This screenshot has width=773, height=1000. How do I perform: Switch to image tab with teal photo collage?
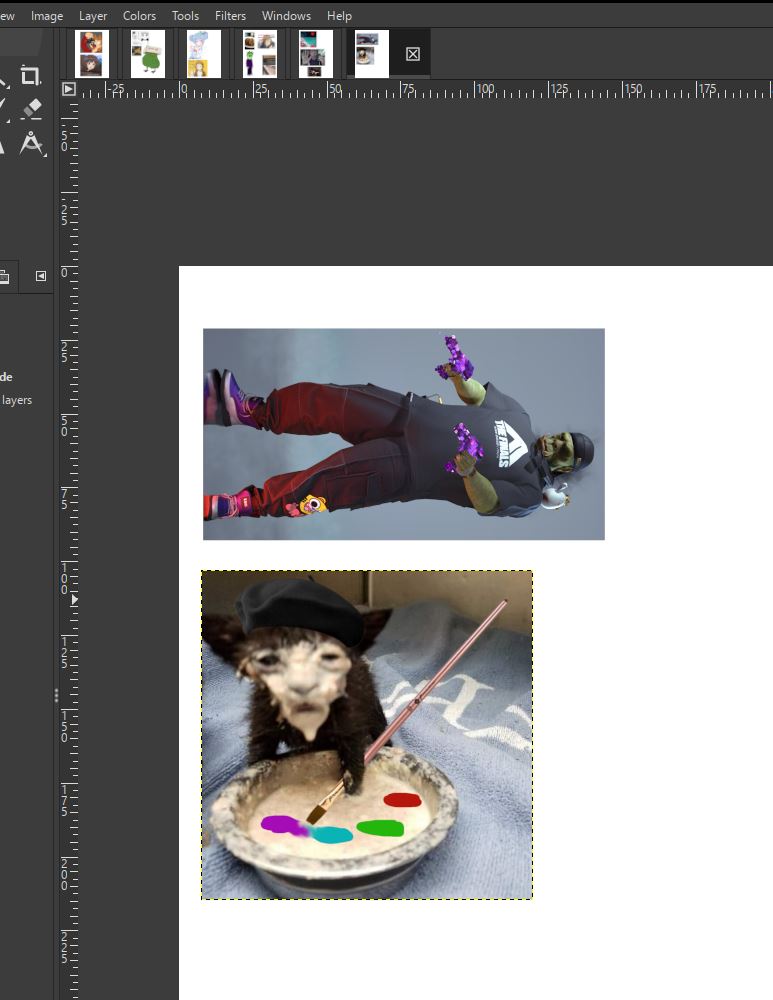(x=316, y=54)
